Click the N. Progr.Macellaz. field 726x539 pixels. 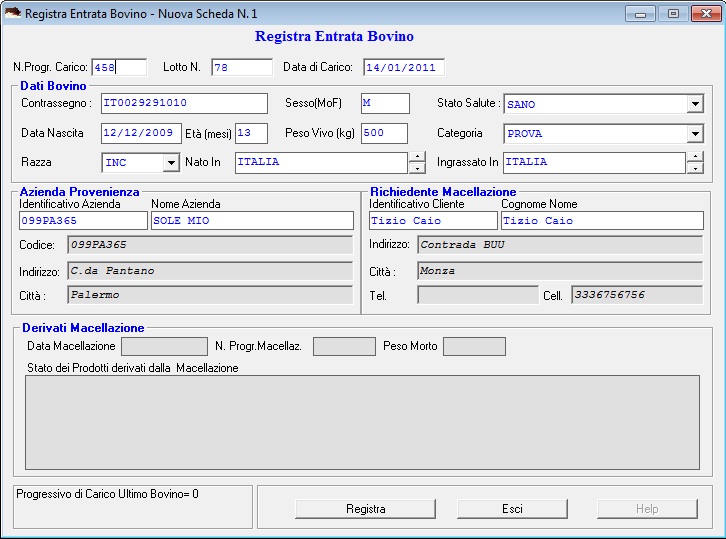(344, 346)
